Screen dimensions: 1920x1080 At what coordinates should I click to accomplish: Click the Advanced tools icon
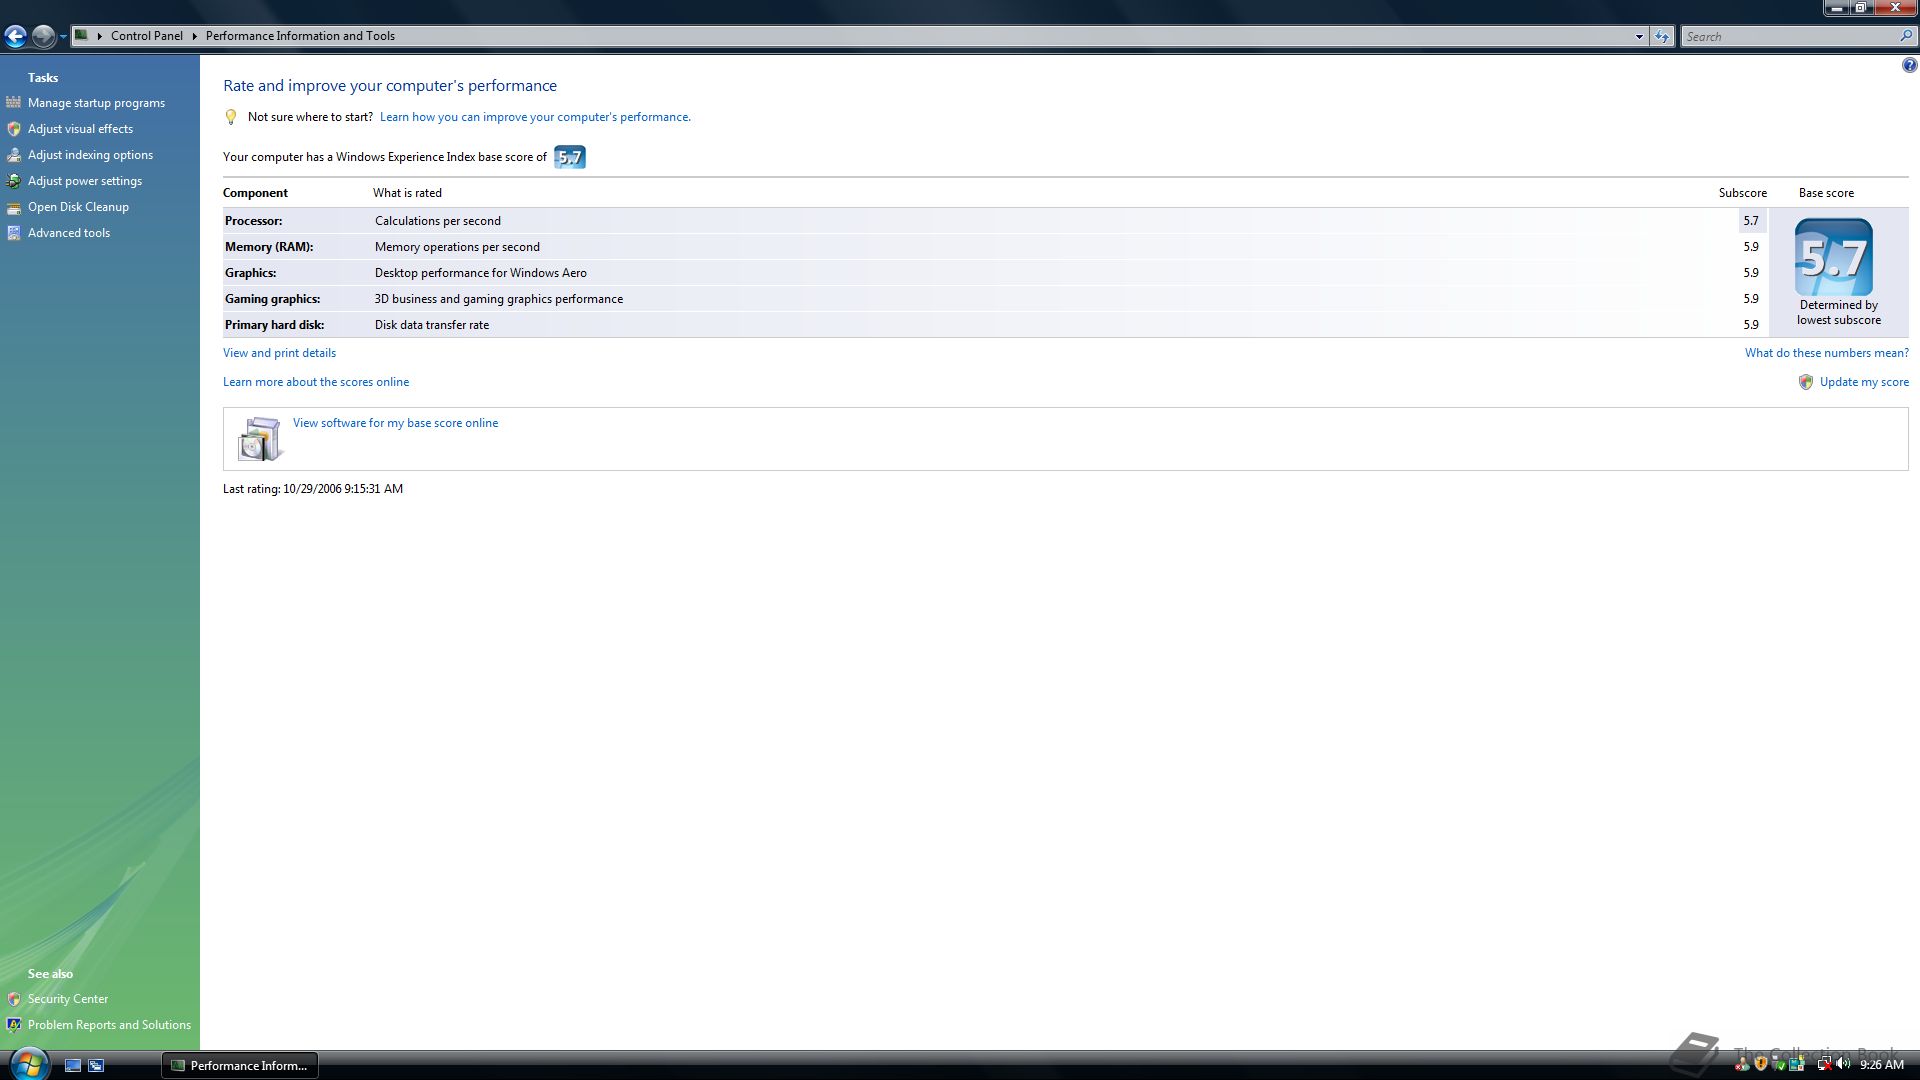pyautogui.click(x=14, y=233)
